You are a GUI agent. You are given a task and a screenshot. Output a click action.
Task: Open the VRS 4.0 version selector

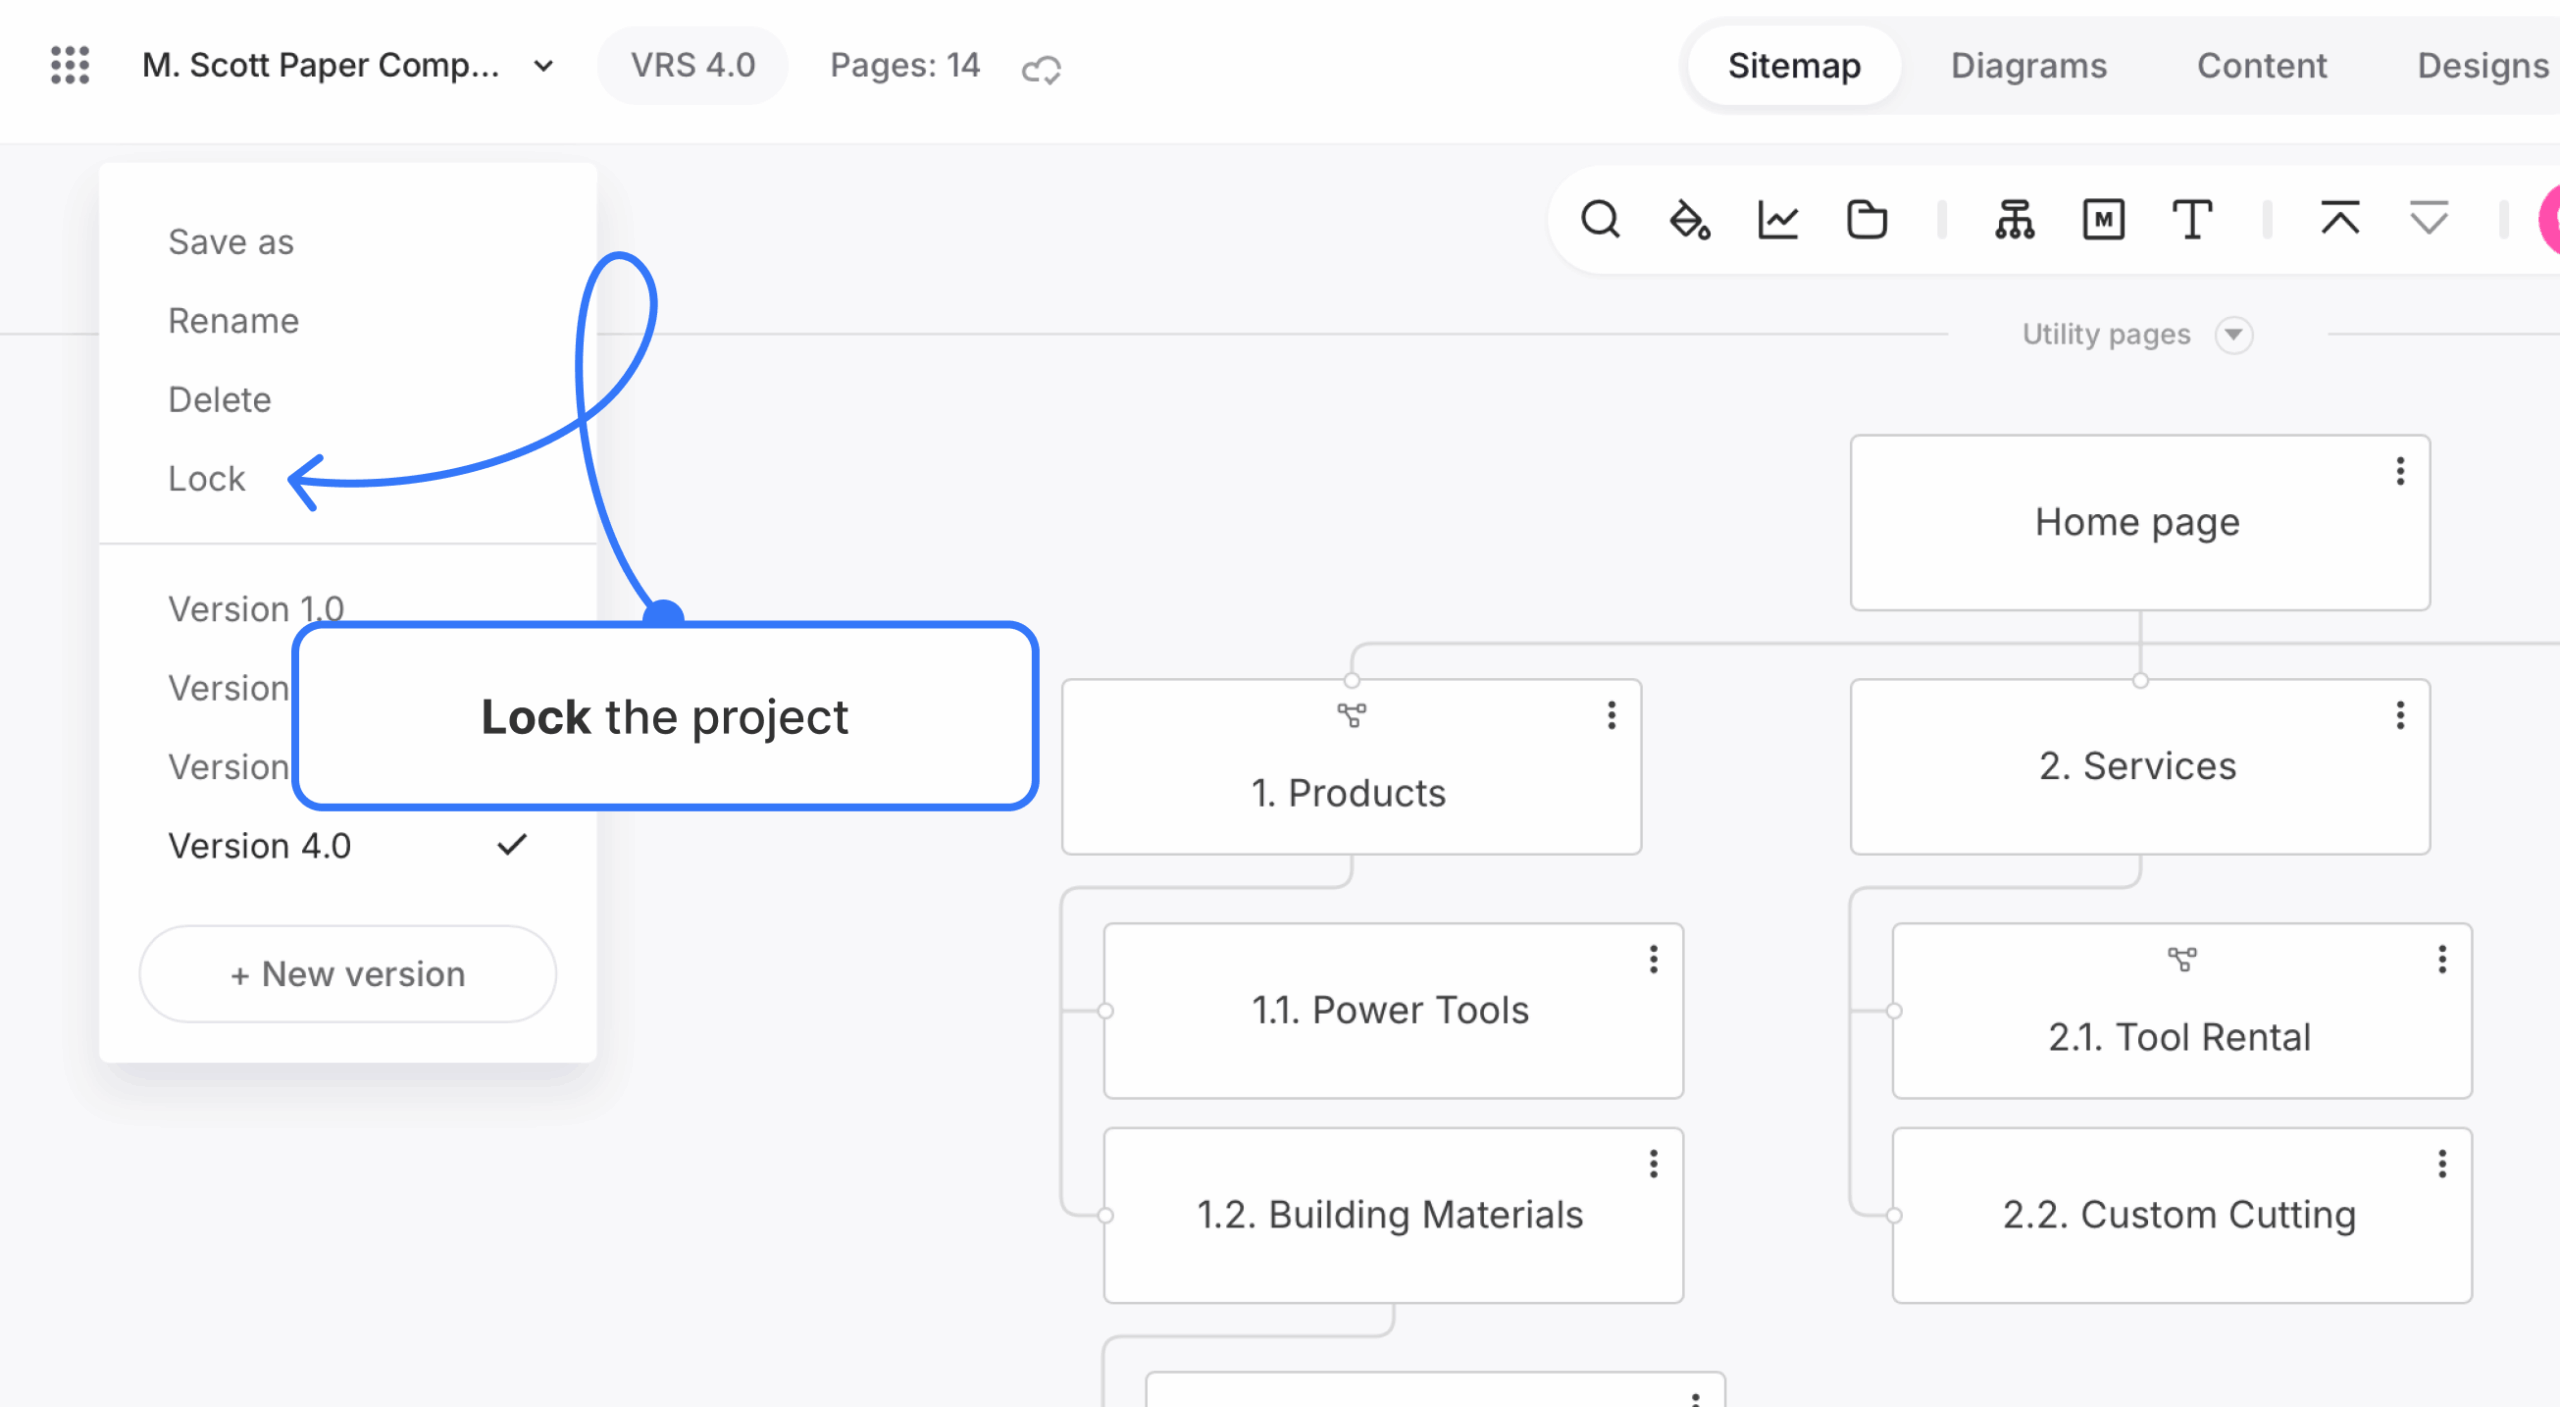click(x=692, y=65)
